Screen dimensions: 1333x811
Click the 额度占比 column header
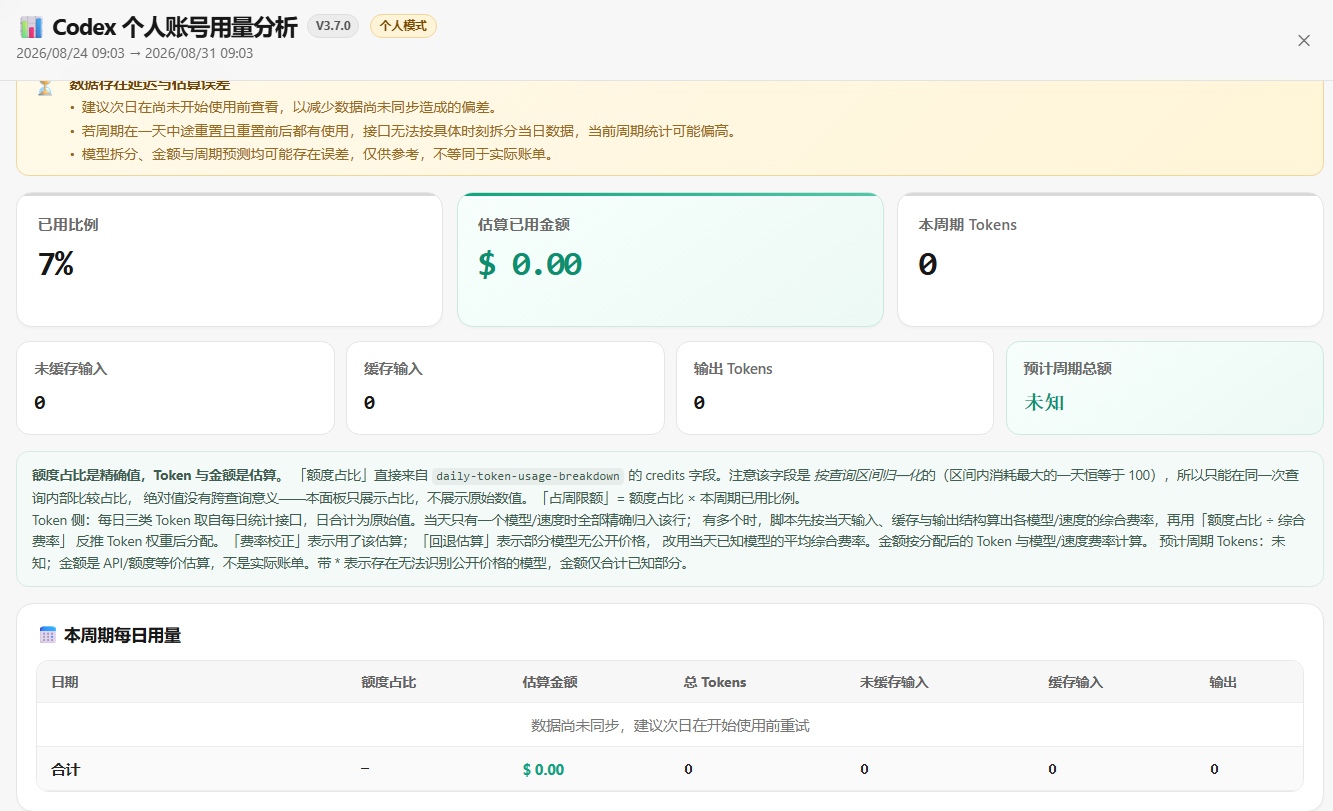pos(389,682)
